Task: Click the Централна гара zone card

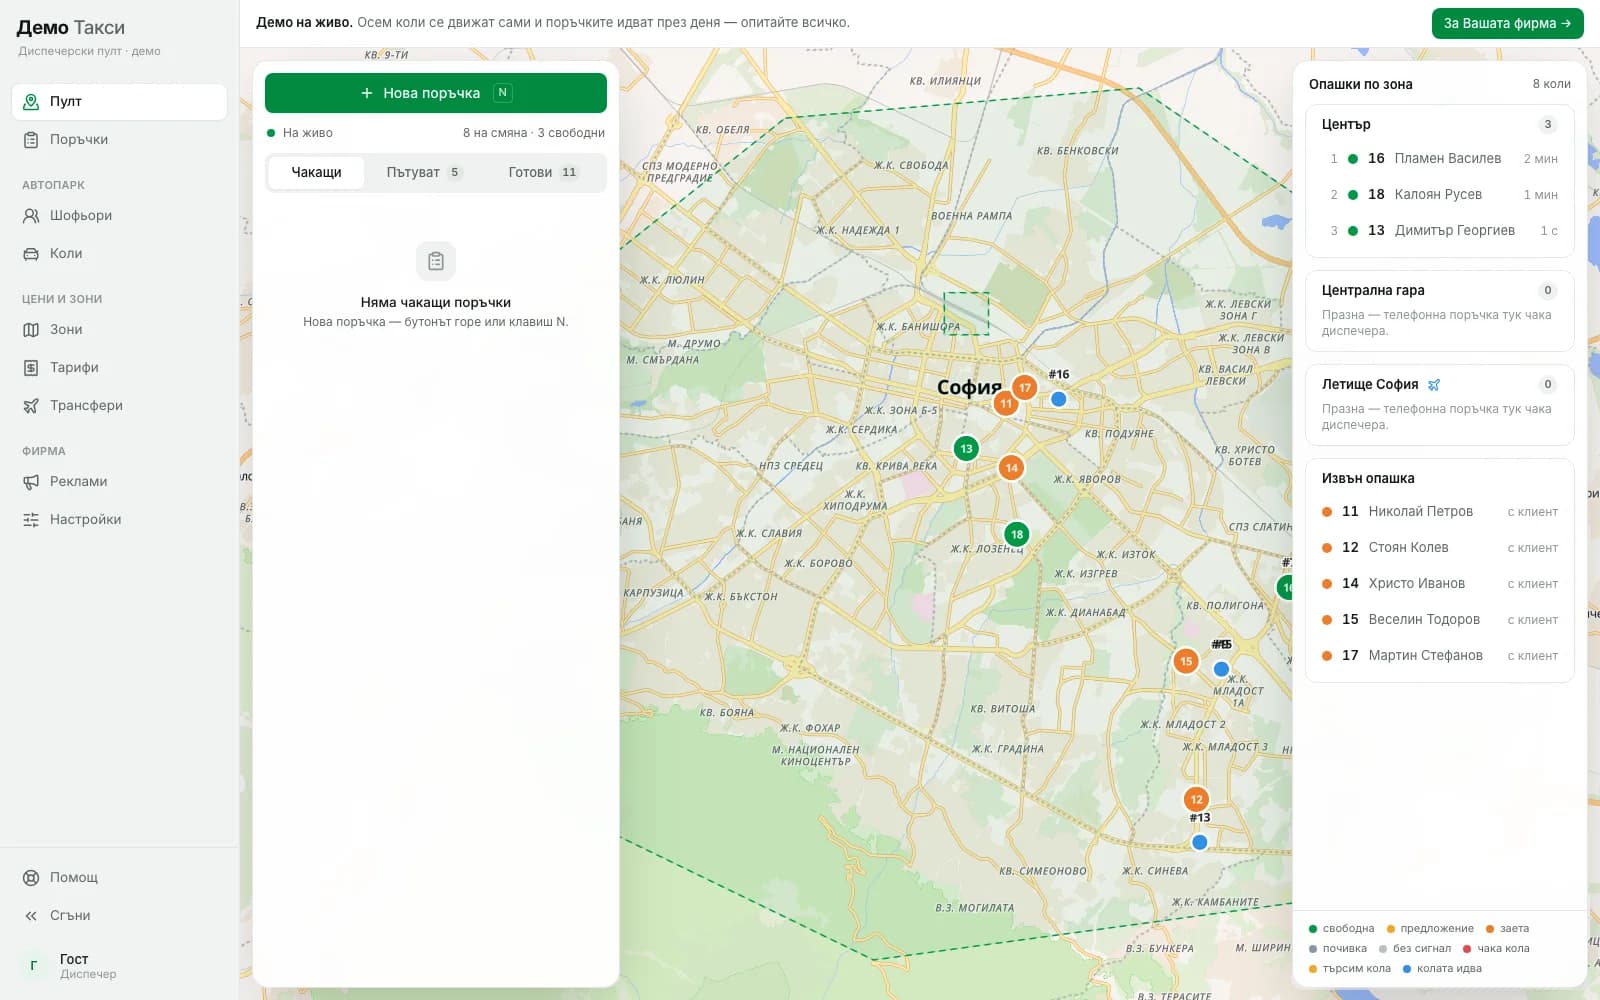Action: coord(1440,311)
